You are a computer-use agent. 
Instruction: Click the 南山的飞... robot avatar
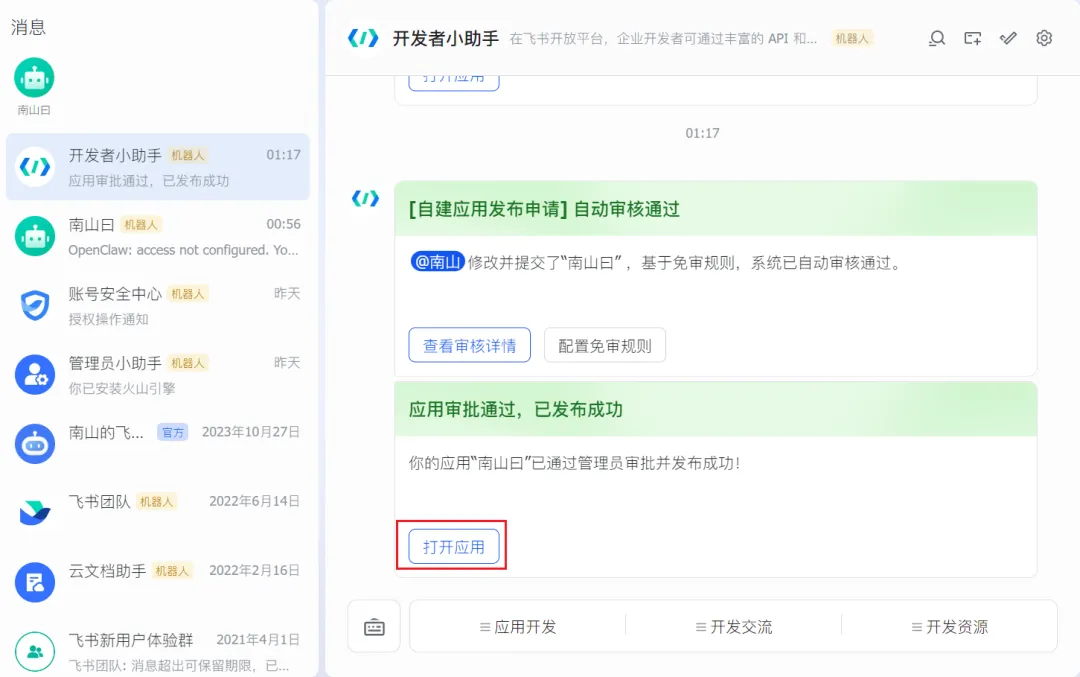tap(34, 444)
